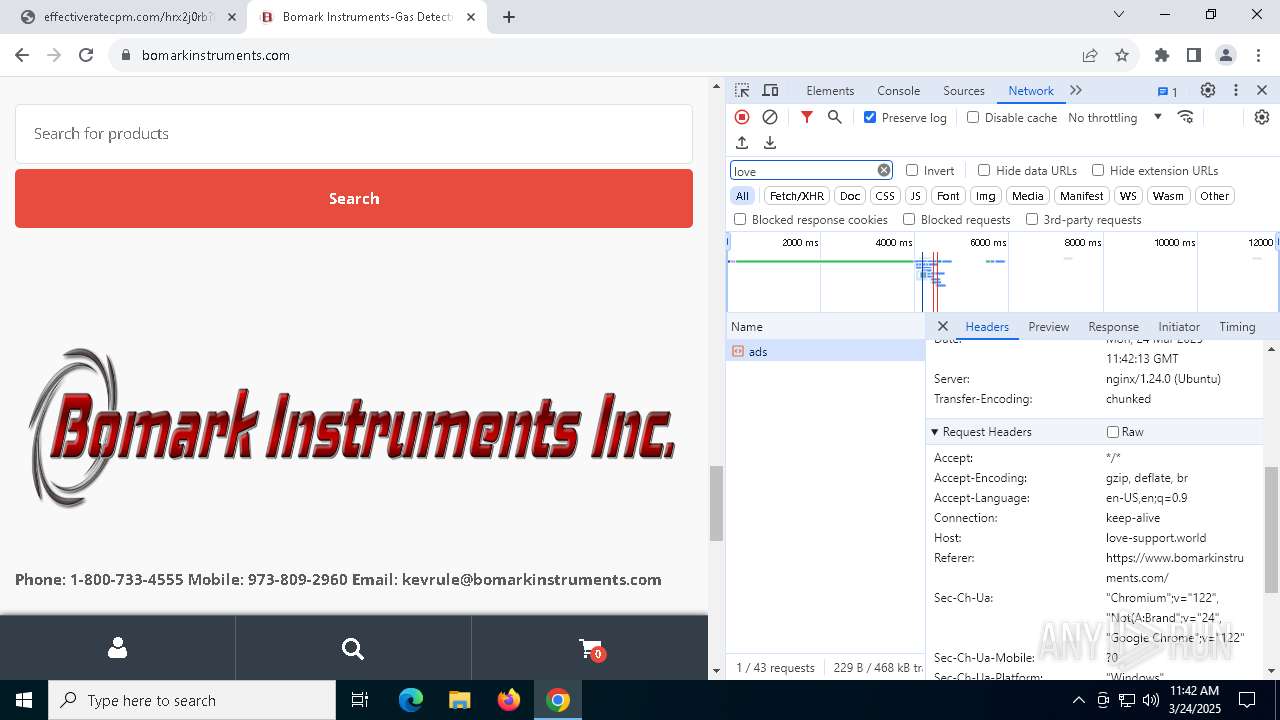The height and width of the screenshot is (720, 1280).
Task: Open DevTools settings gear
Action: (x=1208, y=90)
